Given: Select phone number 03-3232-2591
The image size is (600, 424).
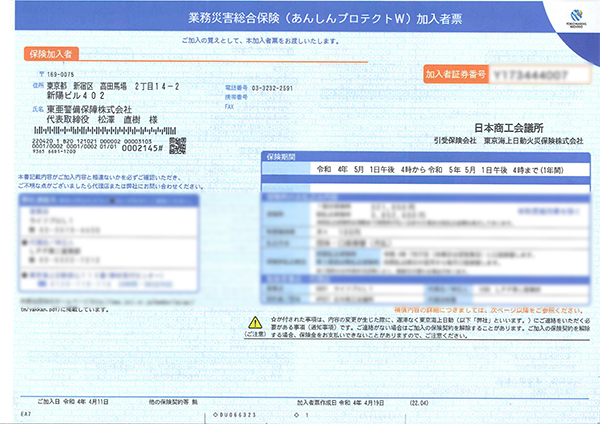Looking at the screenshot, I should tap(272, 88).
